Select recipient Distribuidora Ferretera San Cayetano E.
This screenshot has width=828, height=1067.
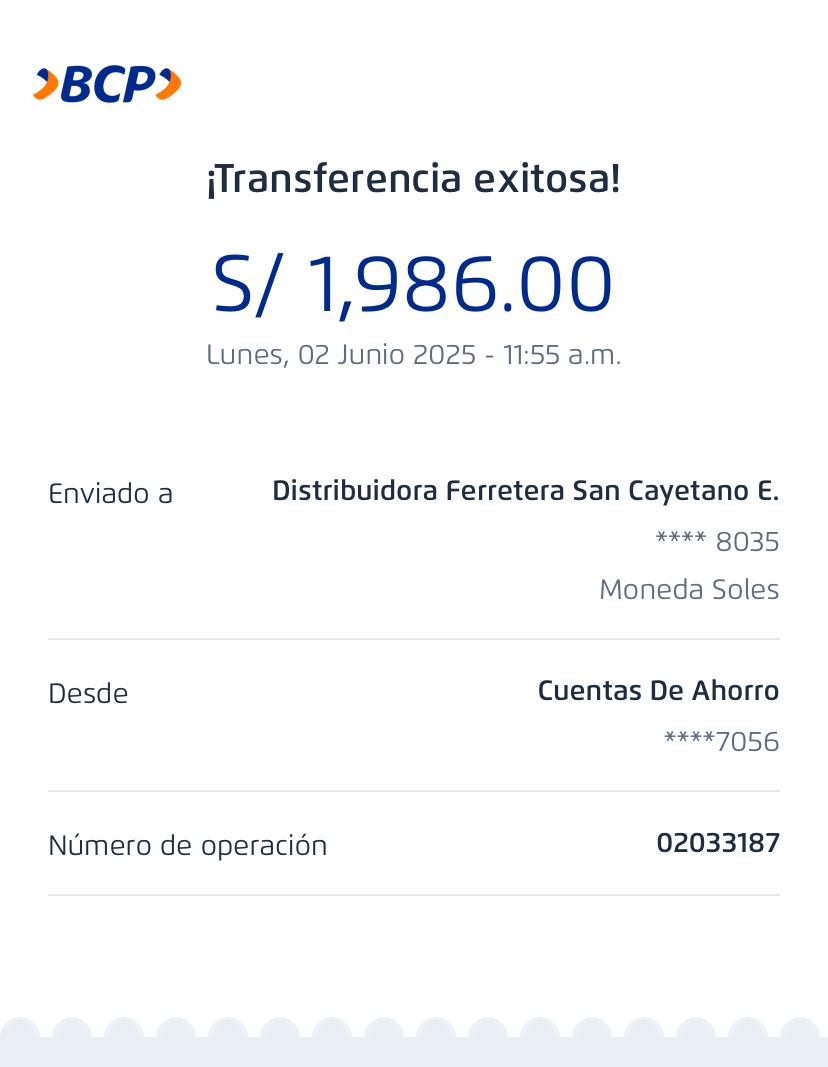(x=525, y=491)
